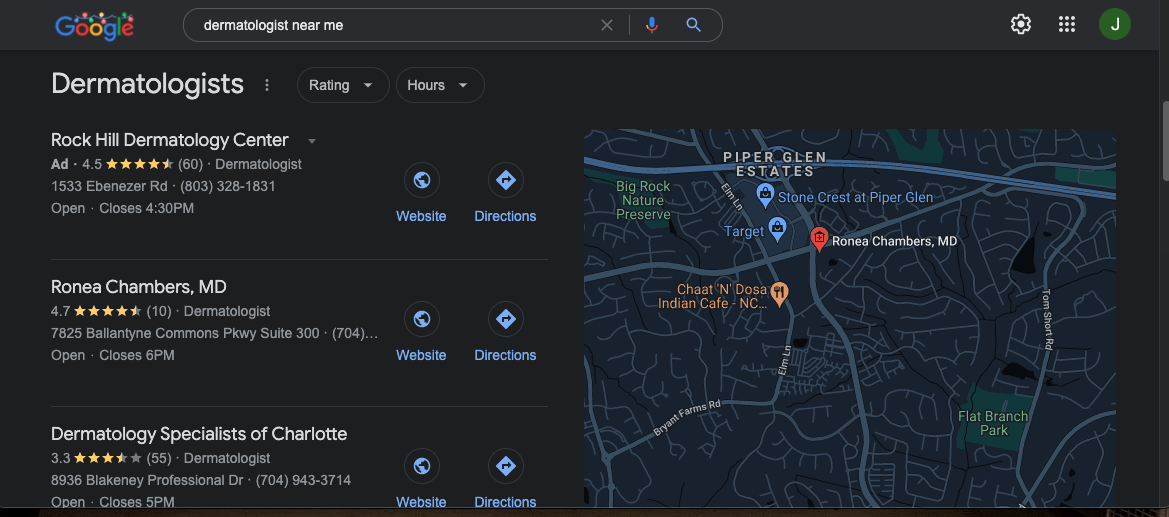Open the three-dot menu beside Dermatologists
This screenshot has width=1169, height=517.
tap(267, 85)
